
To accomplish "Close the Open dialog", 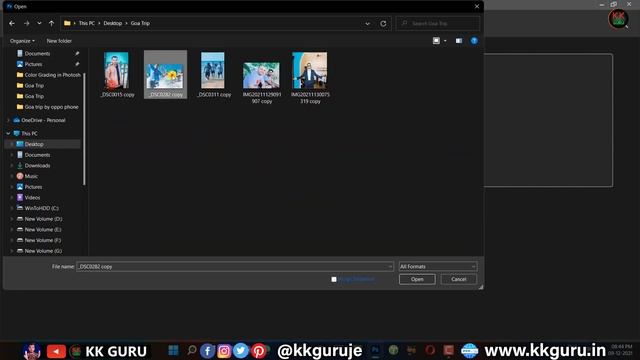I will 477,6.
